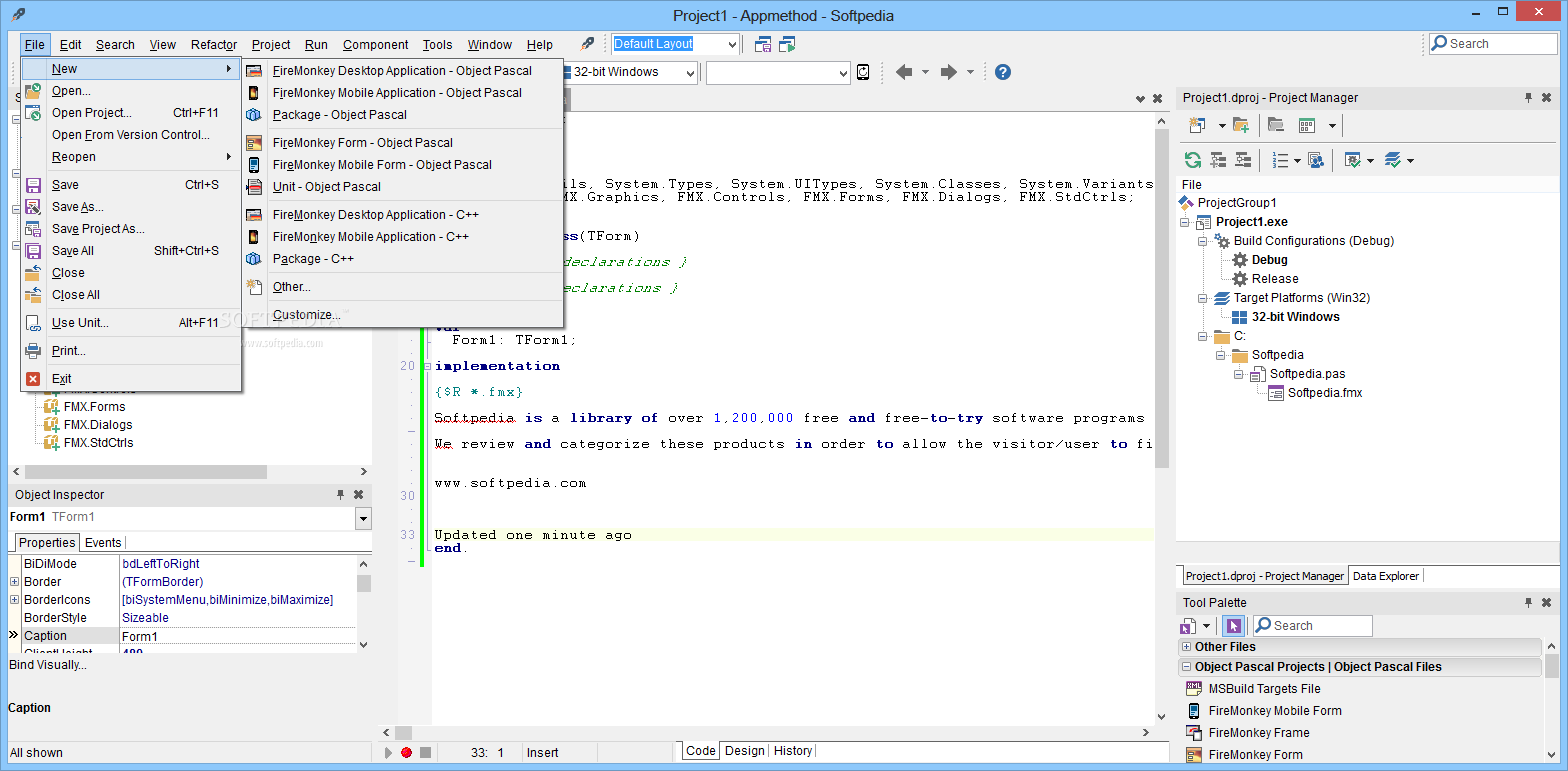Click the add-folder icon in Project Manager
Image resolution: width=1568 pixels, height=771 pixels.
(1241, 125)
